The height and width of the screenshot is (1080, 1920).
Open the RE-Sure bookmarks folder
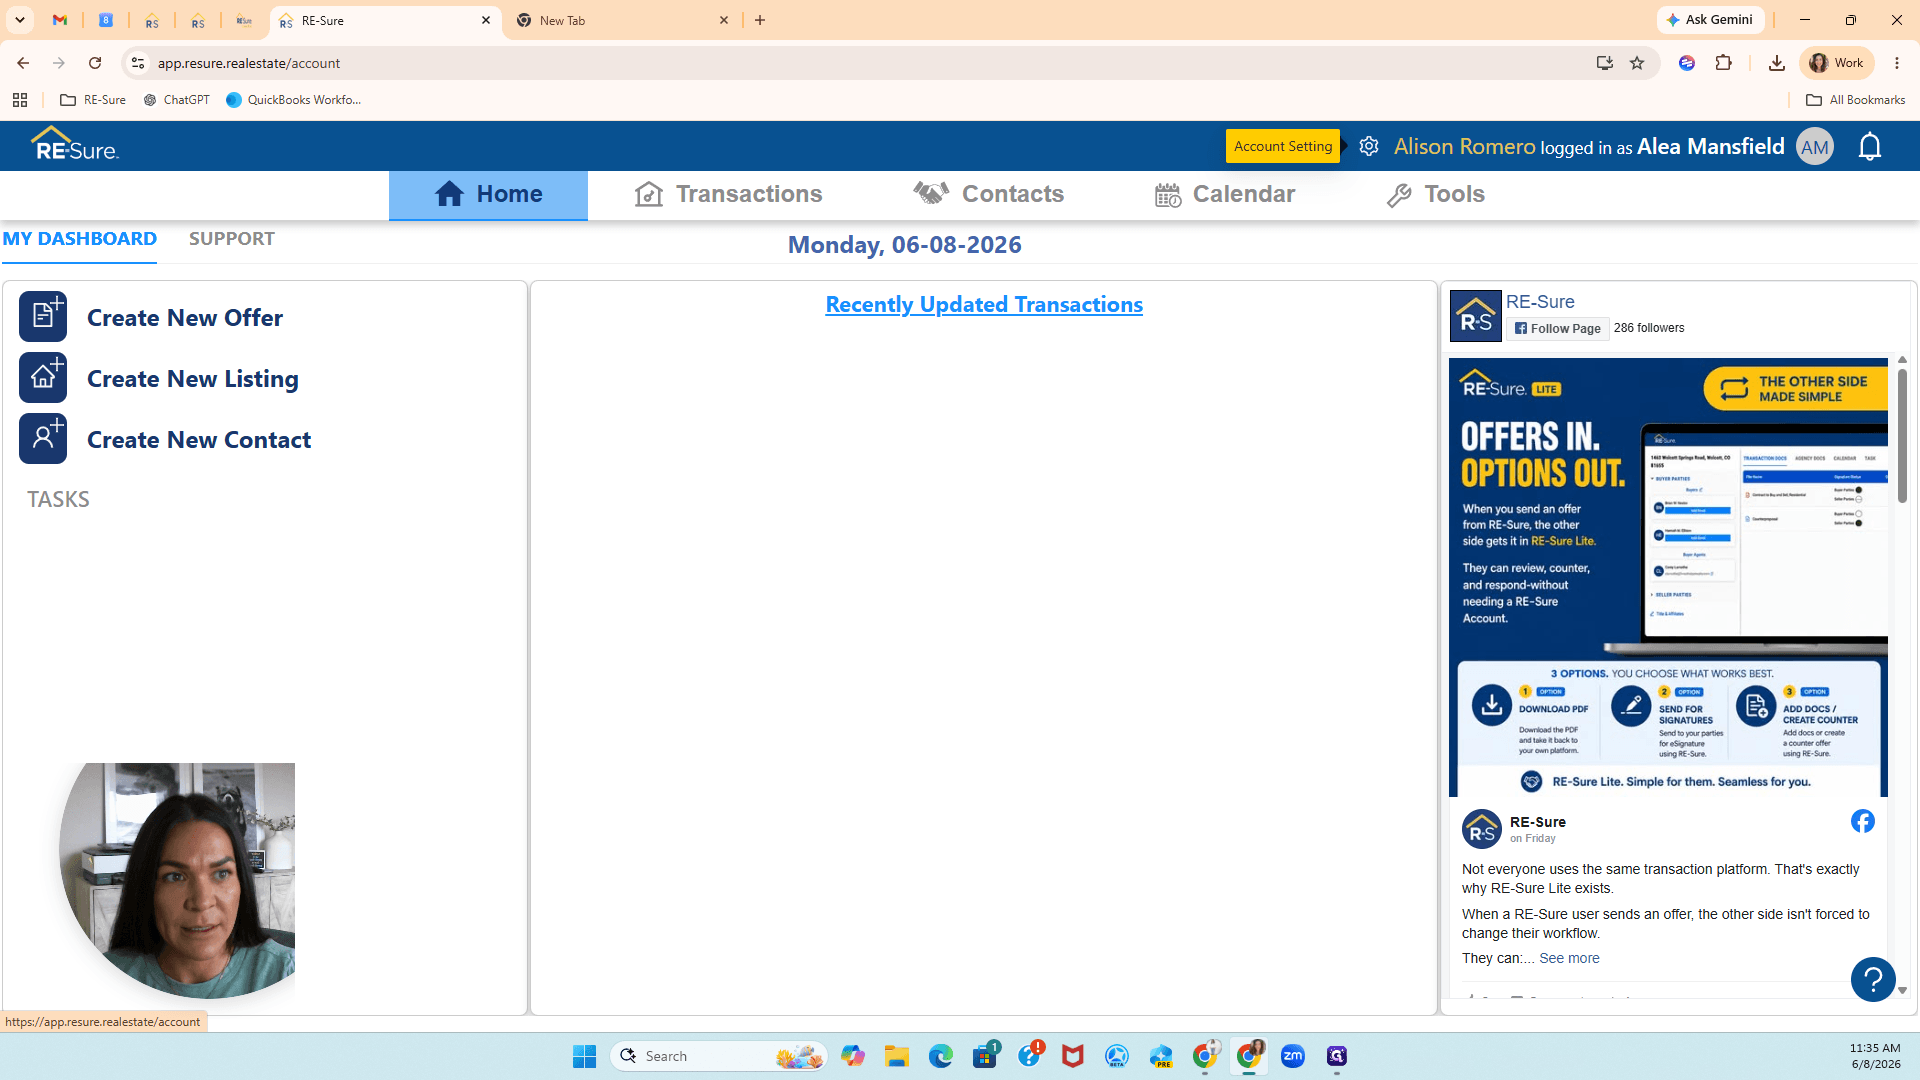click(93, 100)
